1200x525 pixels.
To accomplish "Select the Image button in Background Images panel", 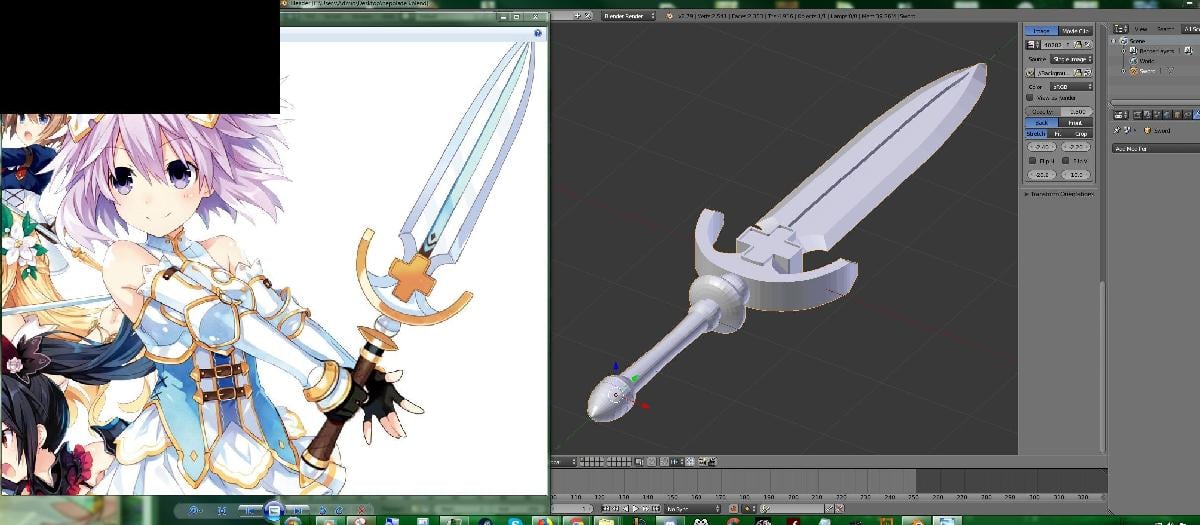I will coord(1041,31).
